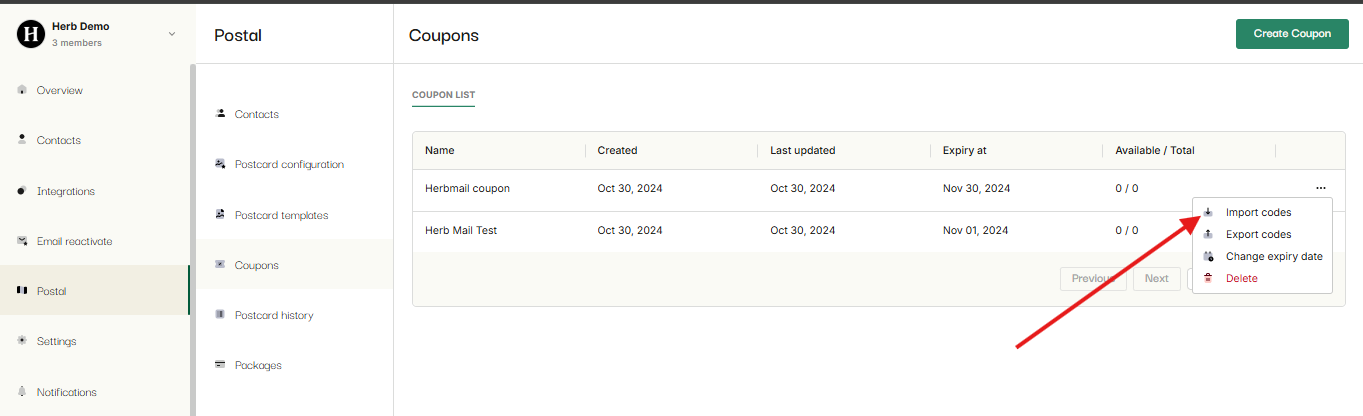
Task: Expand the Herb Demo workspace dropdown
Action: 171,34
